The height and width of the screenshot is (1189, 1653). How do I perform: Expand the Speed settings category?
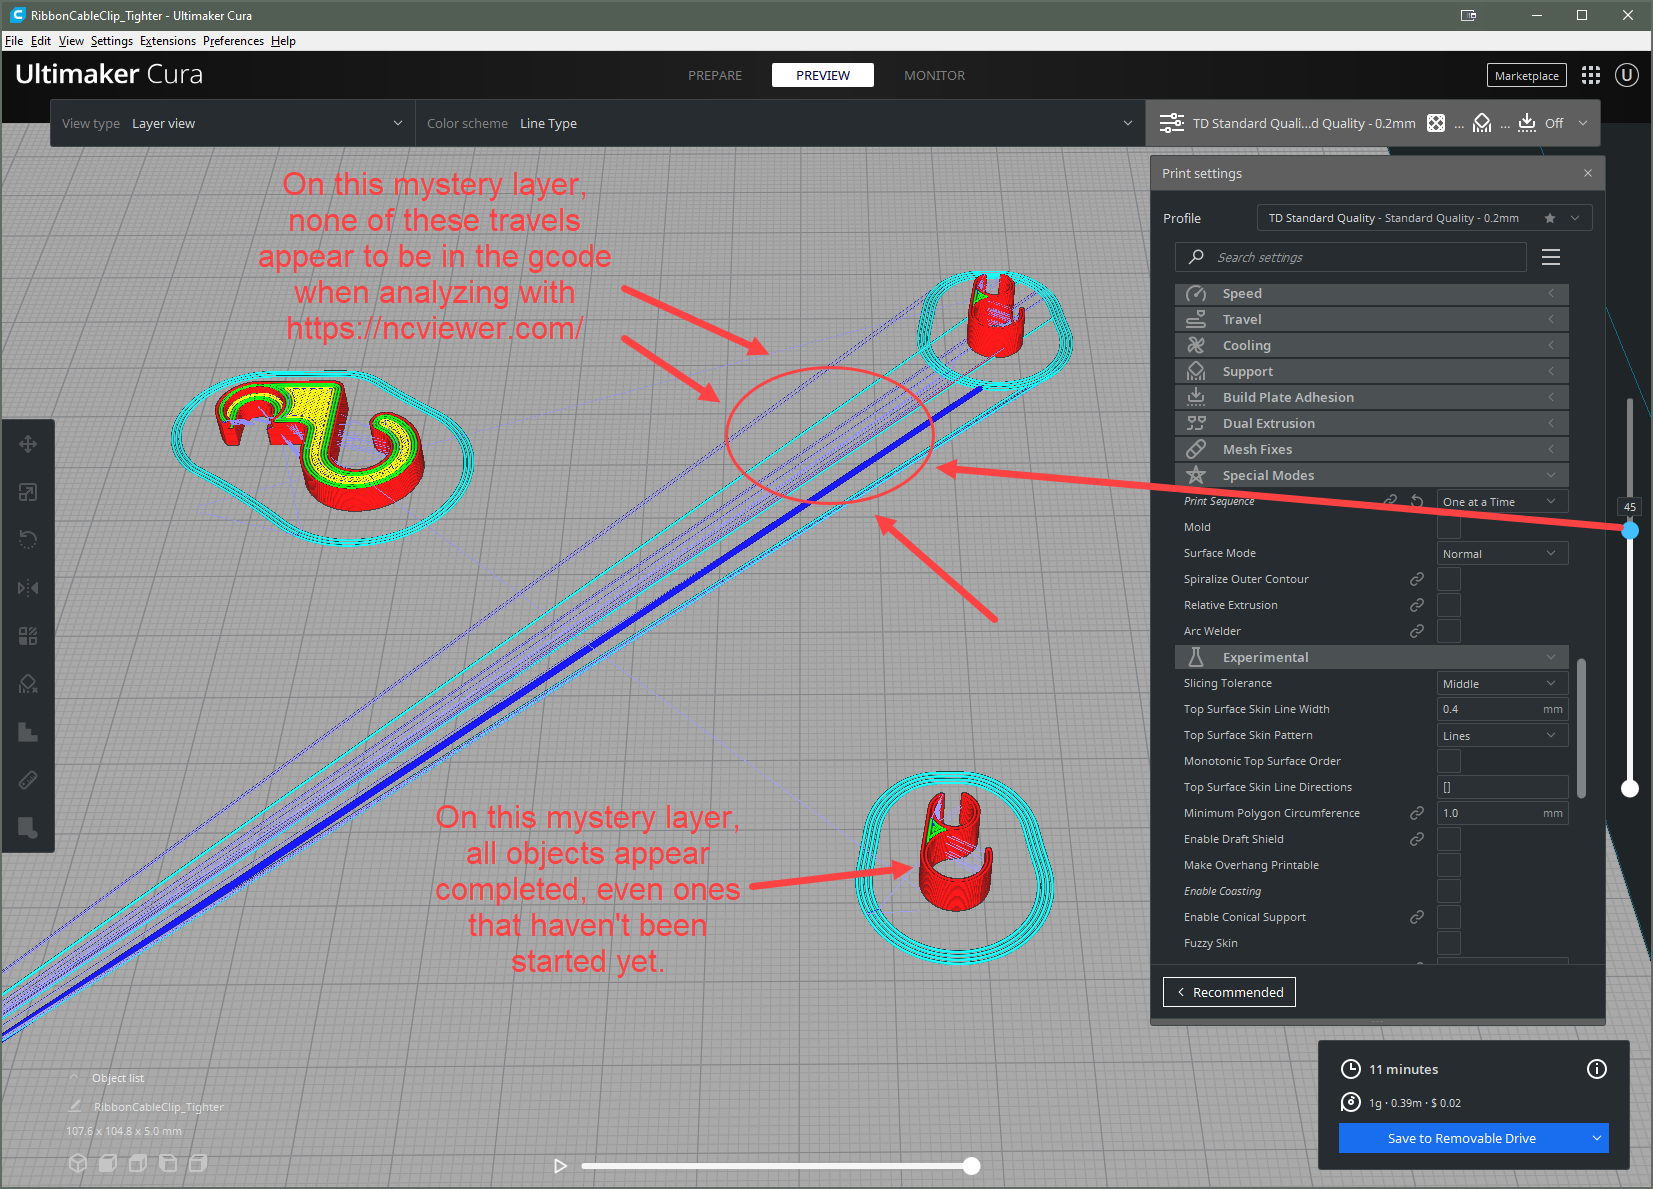[x=1371, y=293]
